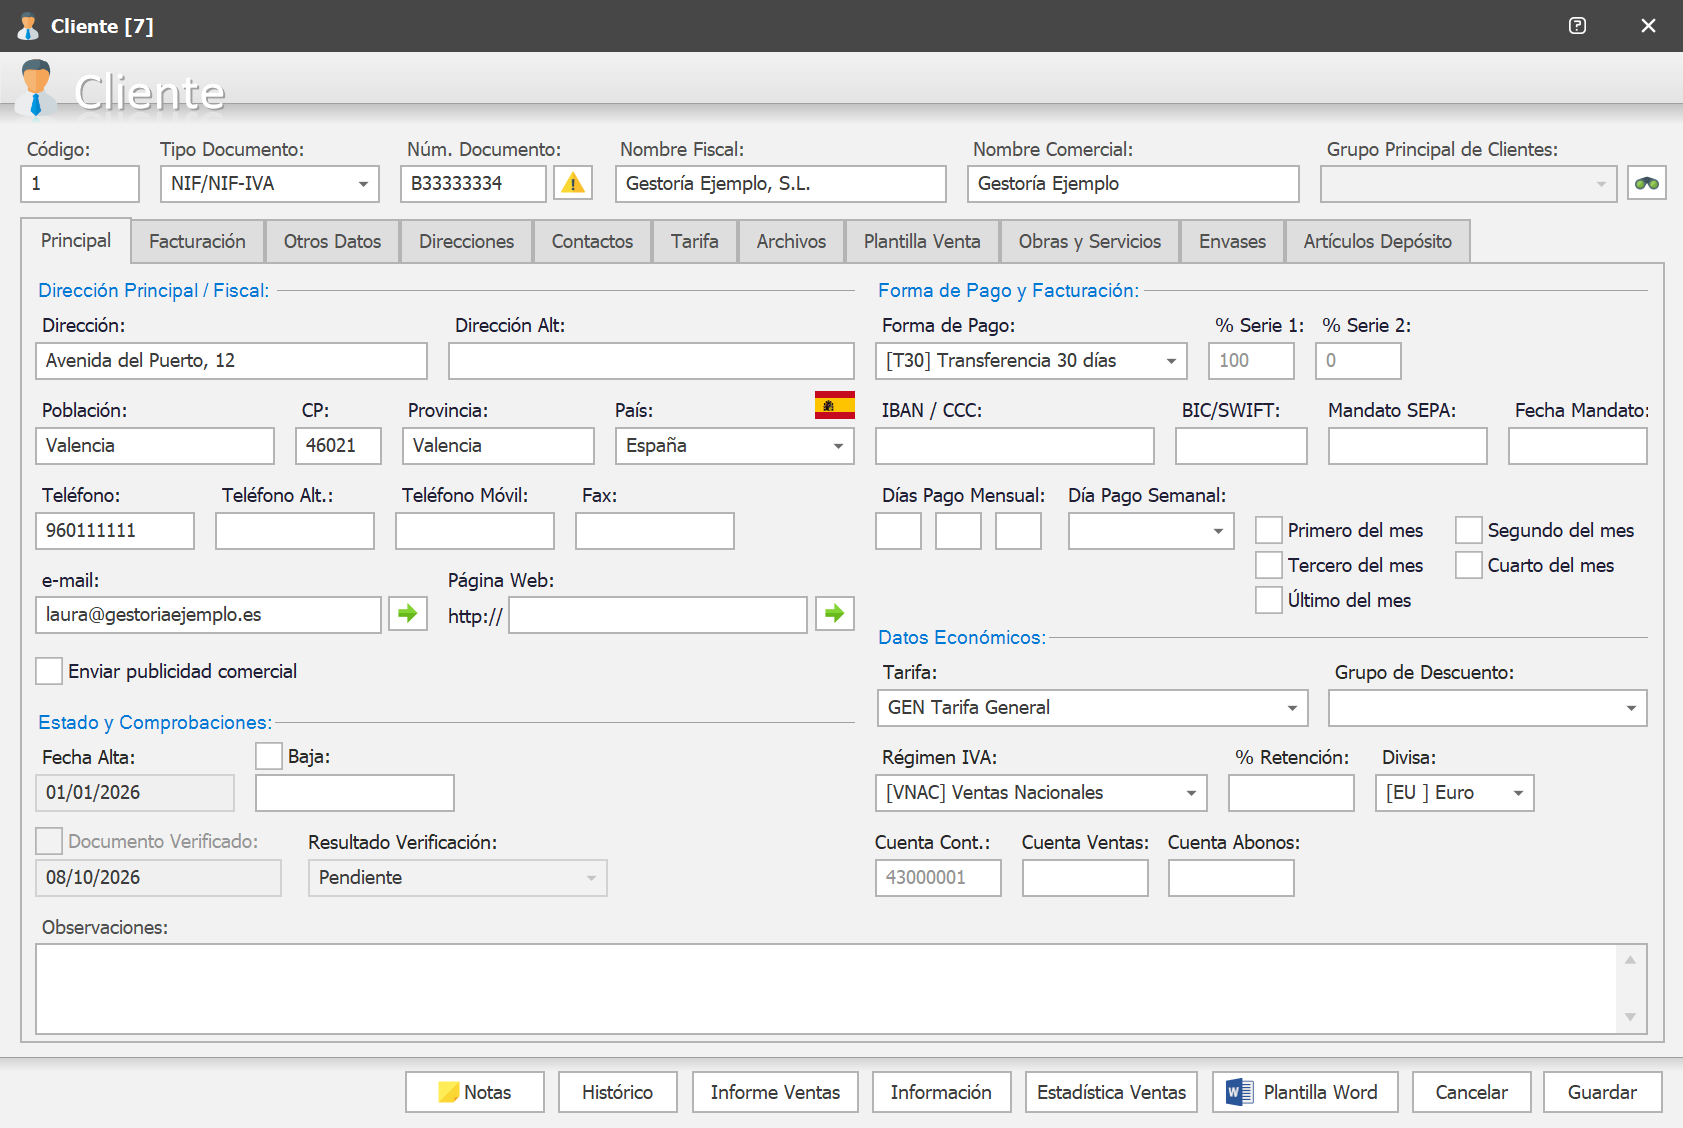Open the Histórico button
The height and width of the screenshot is (1128, 1683).
click(x=617, y=1092)
